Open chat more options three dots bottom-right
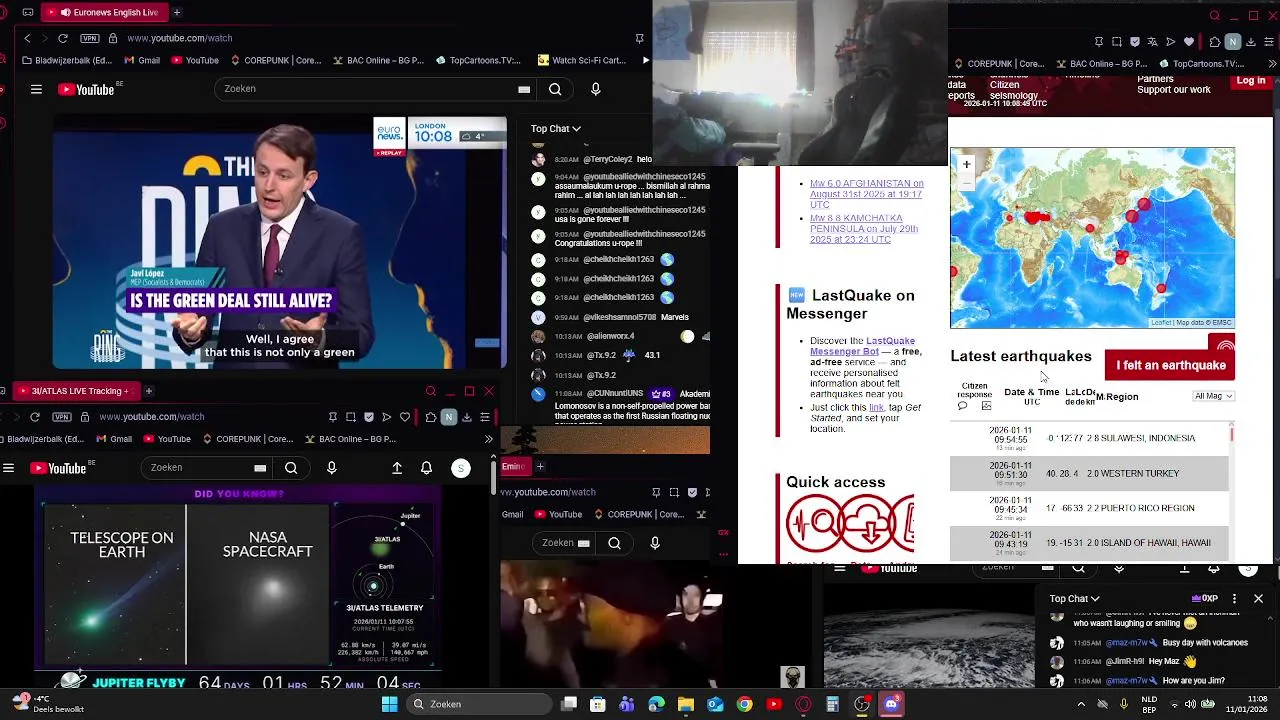The image size is (1280, 720). pyautogui.click(x=1234, y=598)
